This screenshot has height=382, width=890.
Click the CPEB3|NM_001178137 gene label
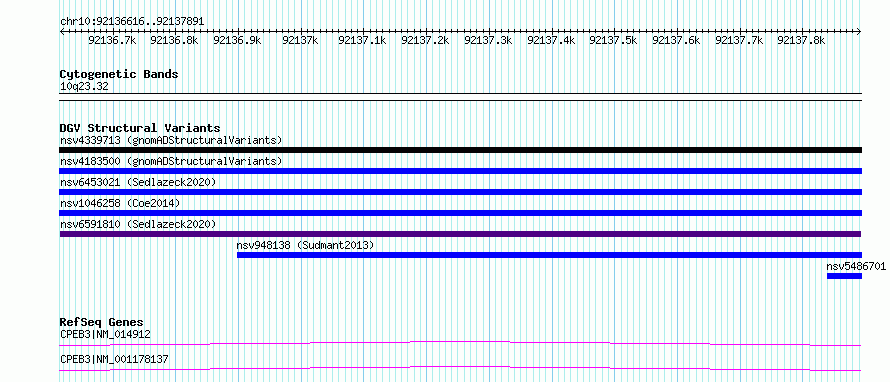(x=114, y=359)
